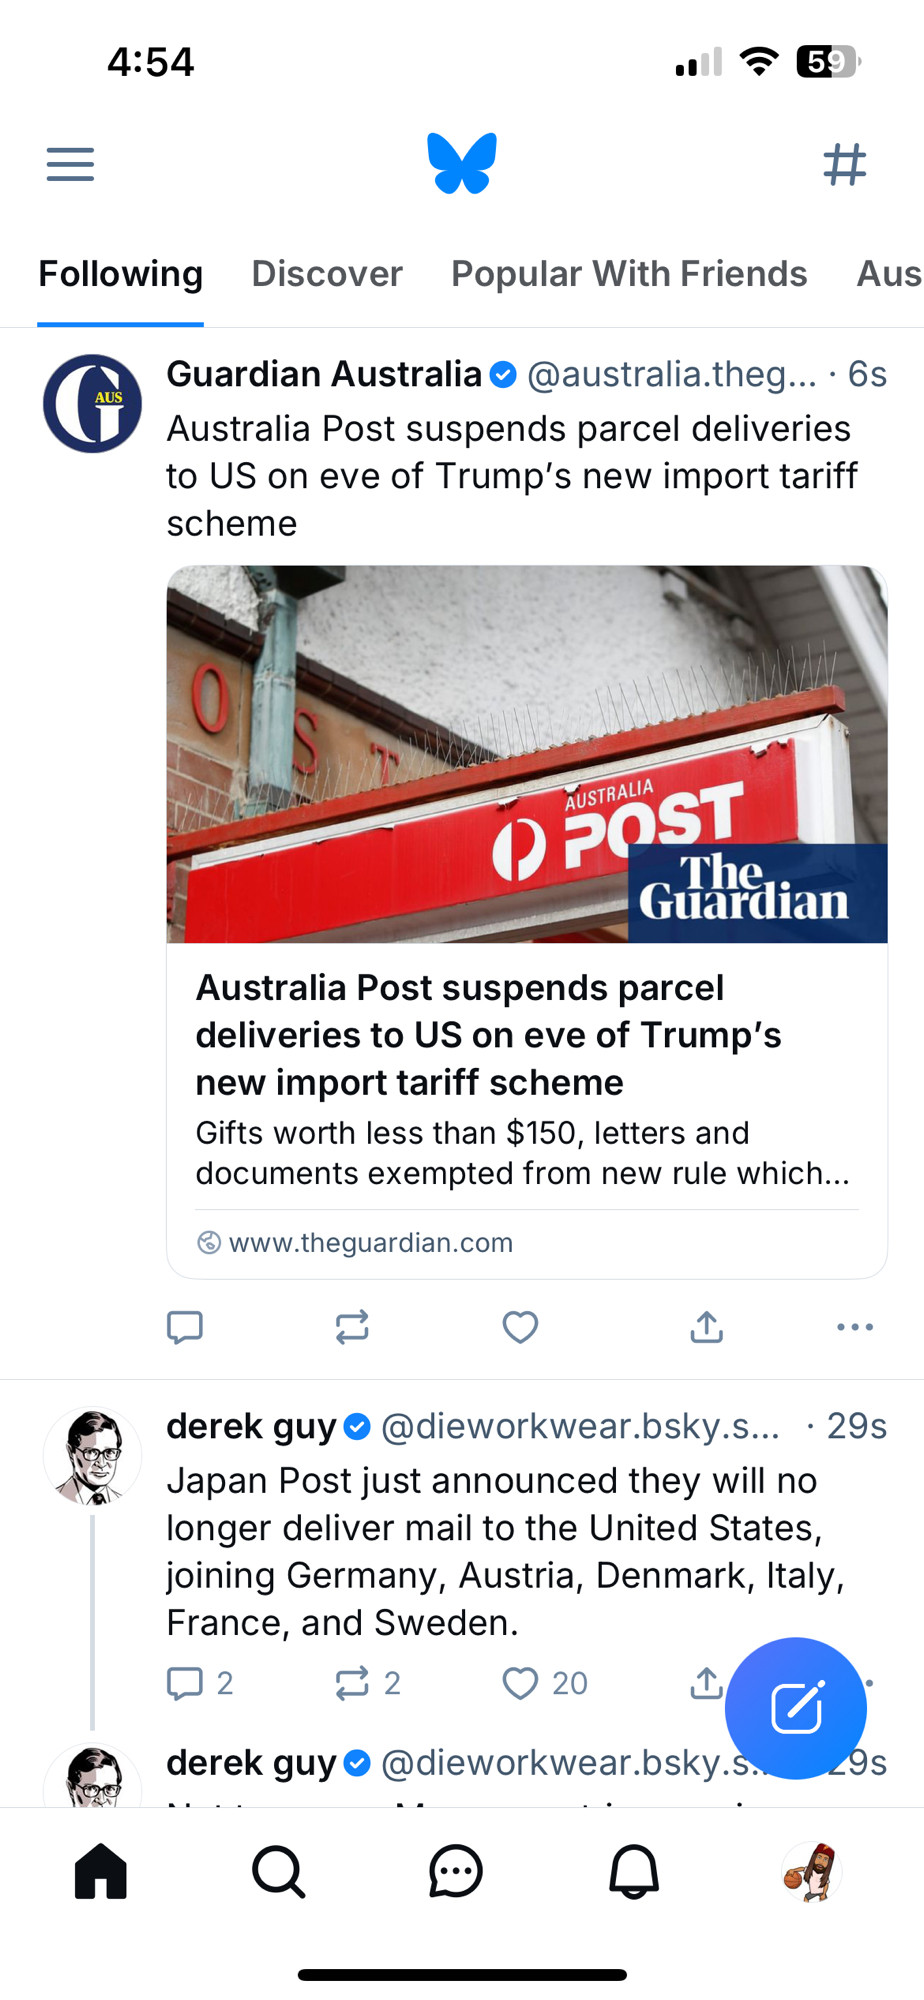Switch to Popular With Friends tab
This screenshot has width=924, height=2000.
tap(629, 273)
